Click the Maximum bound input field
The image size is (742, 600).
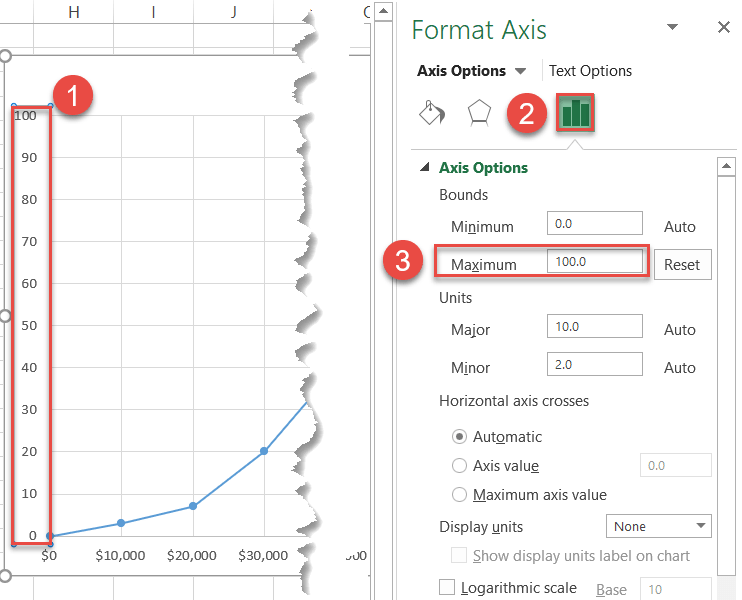594,262
